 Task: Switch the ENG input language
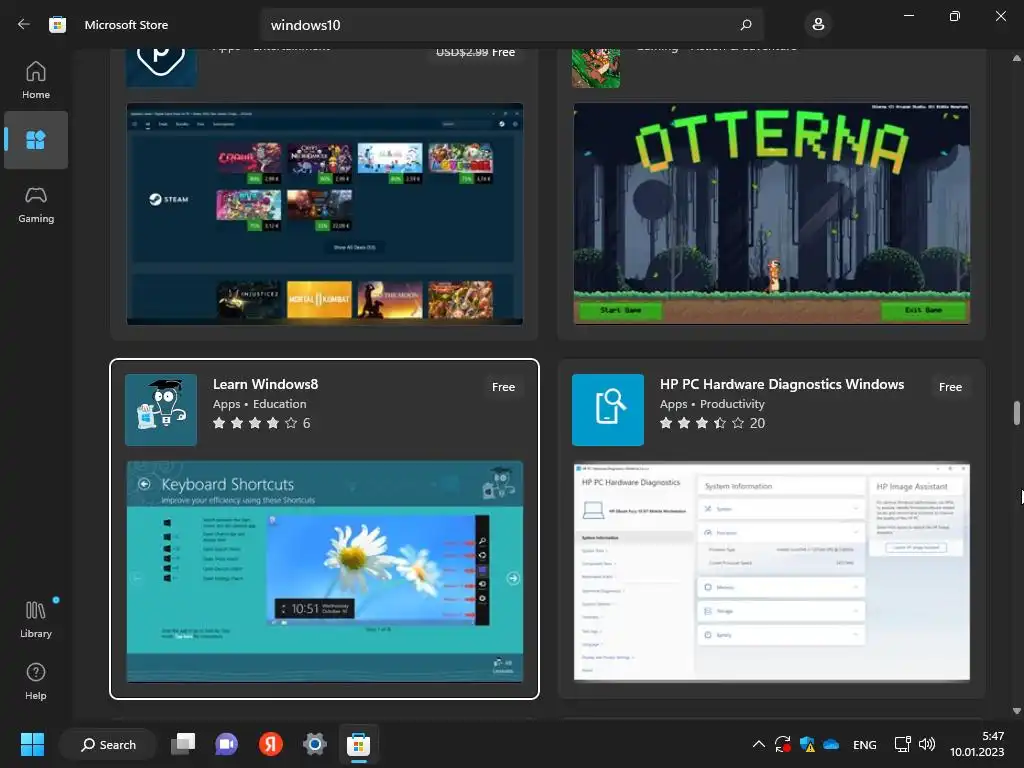tap(865, 744)
